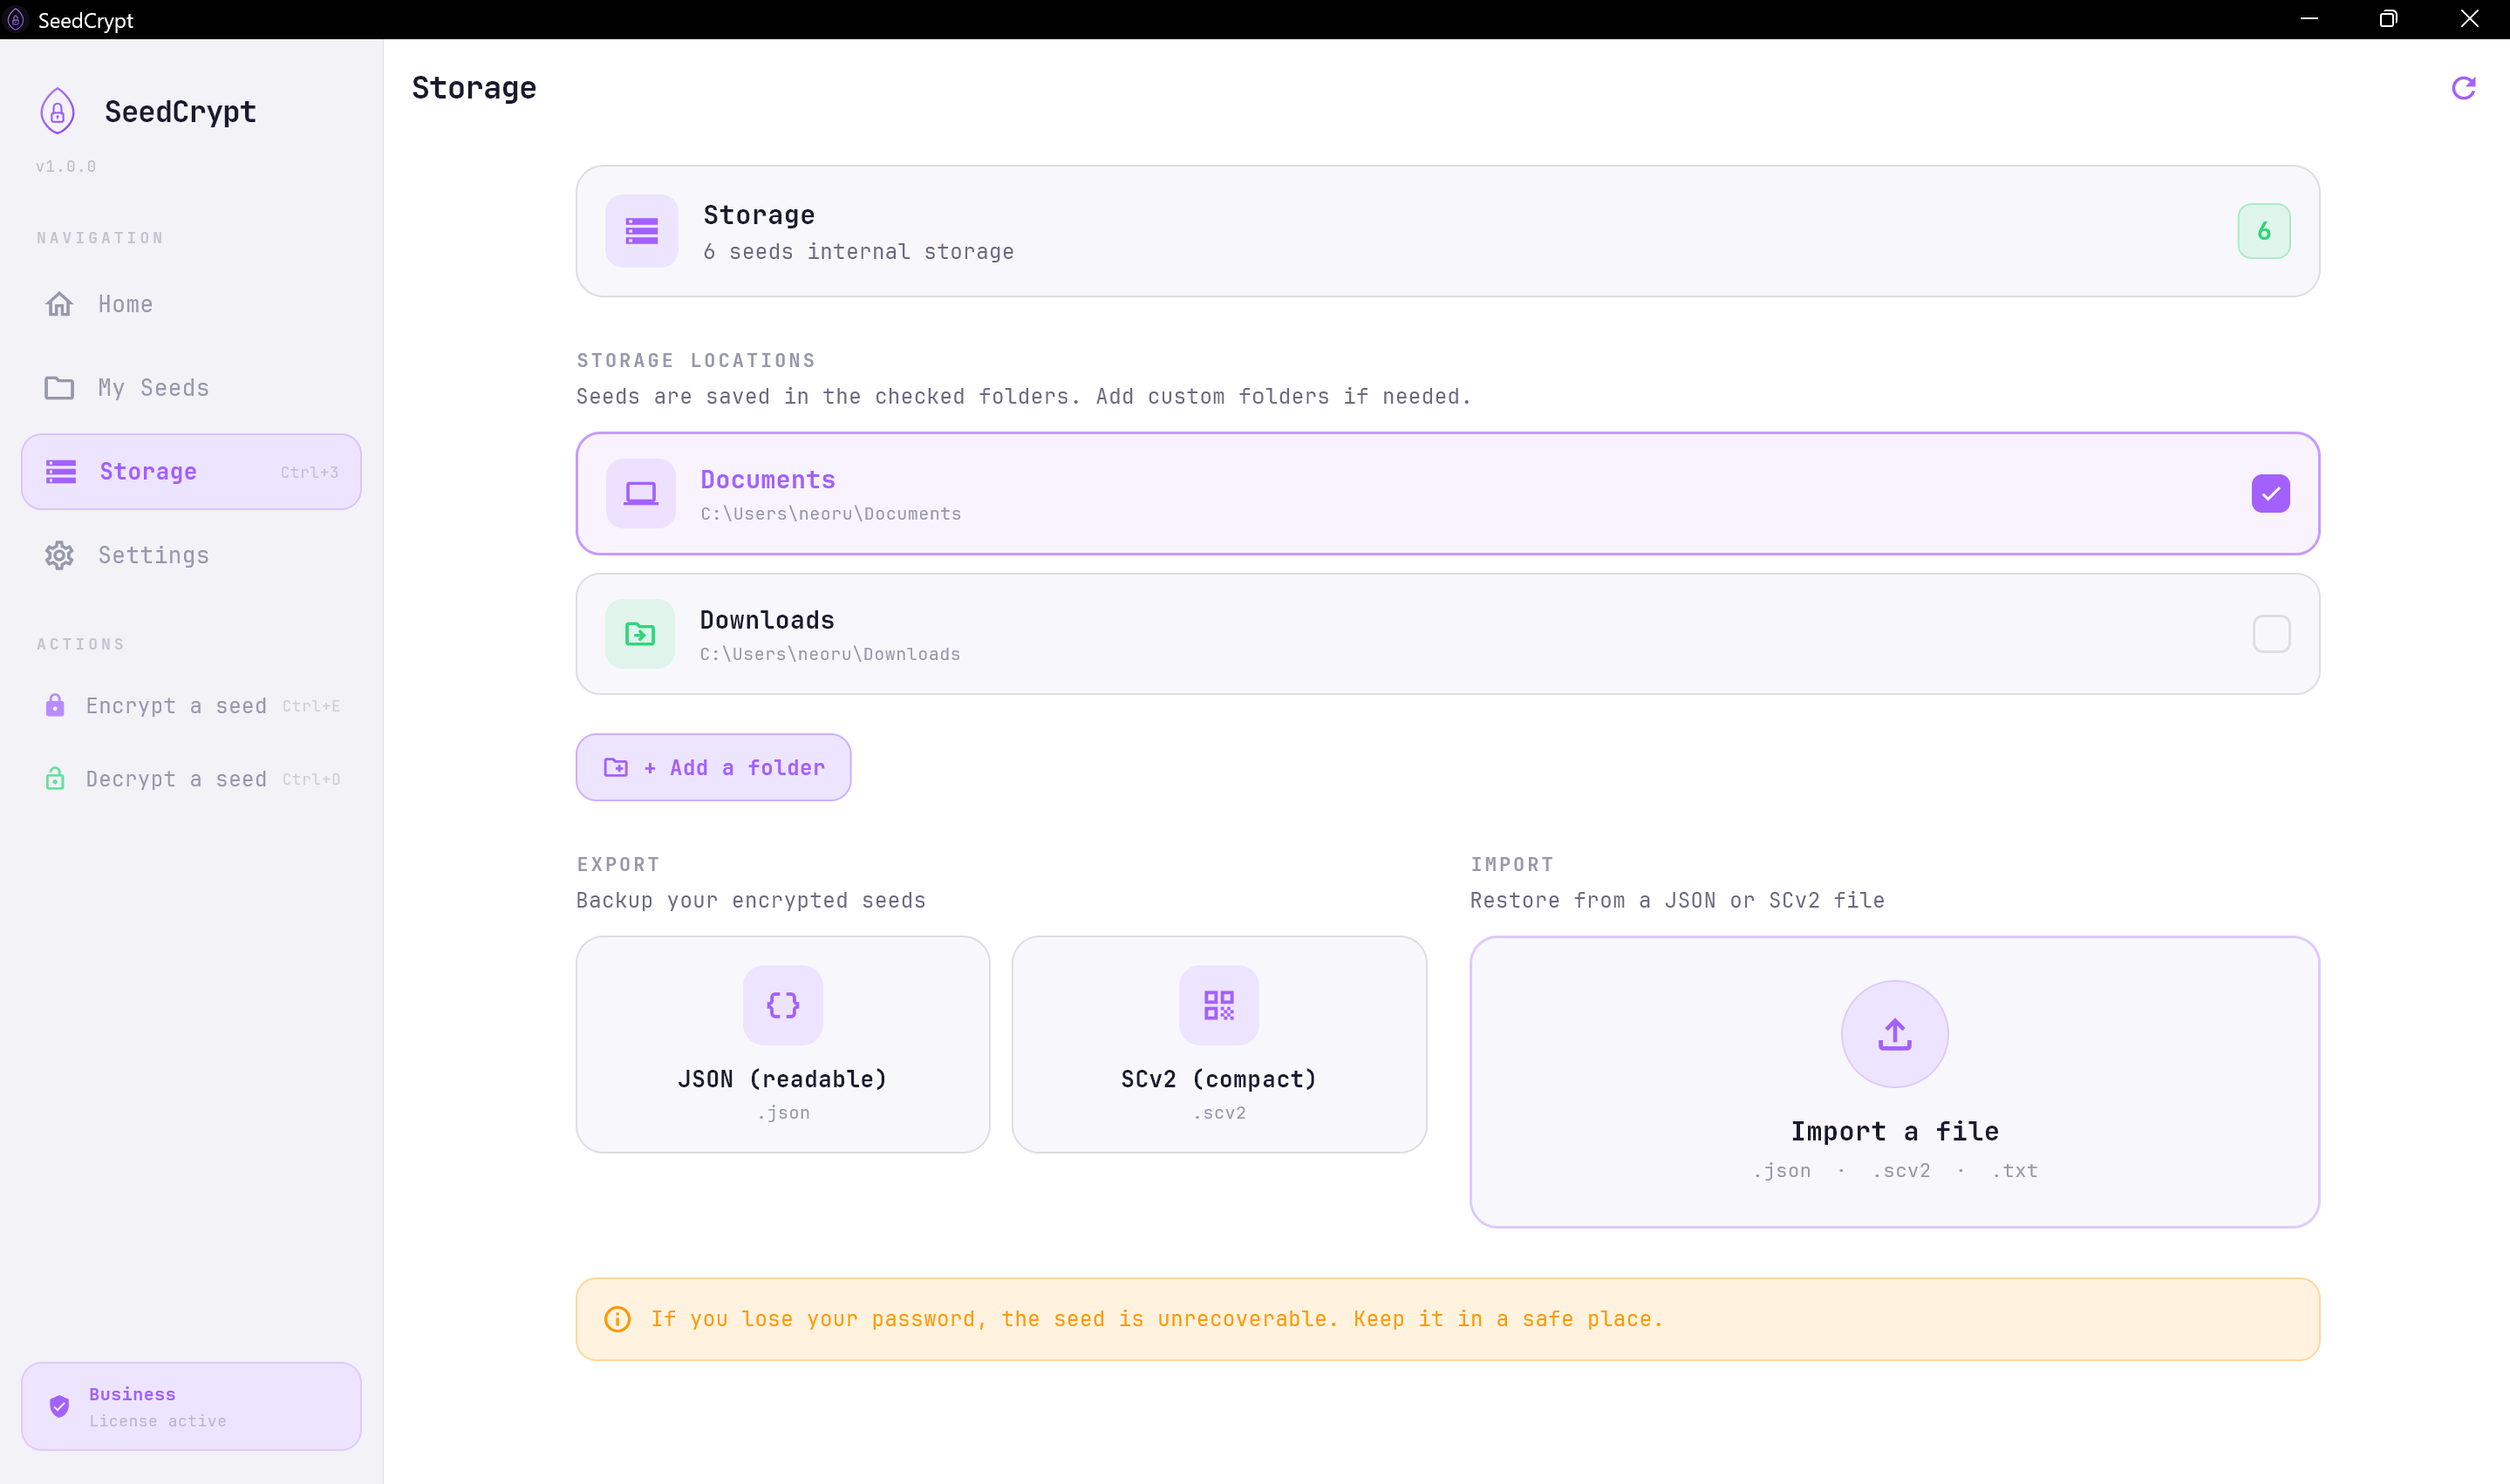Screen dimensions: 2510x1484
Task: Click the refresh icon at top right
Action: pos(2463,88)
